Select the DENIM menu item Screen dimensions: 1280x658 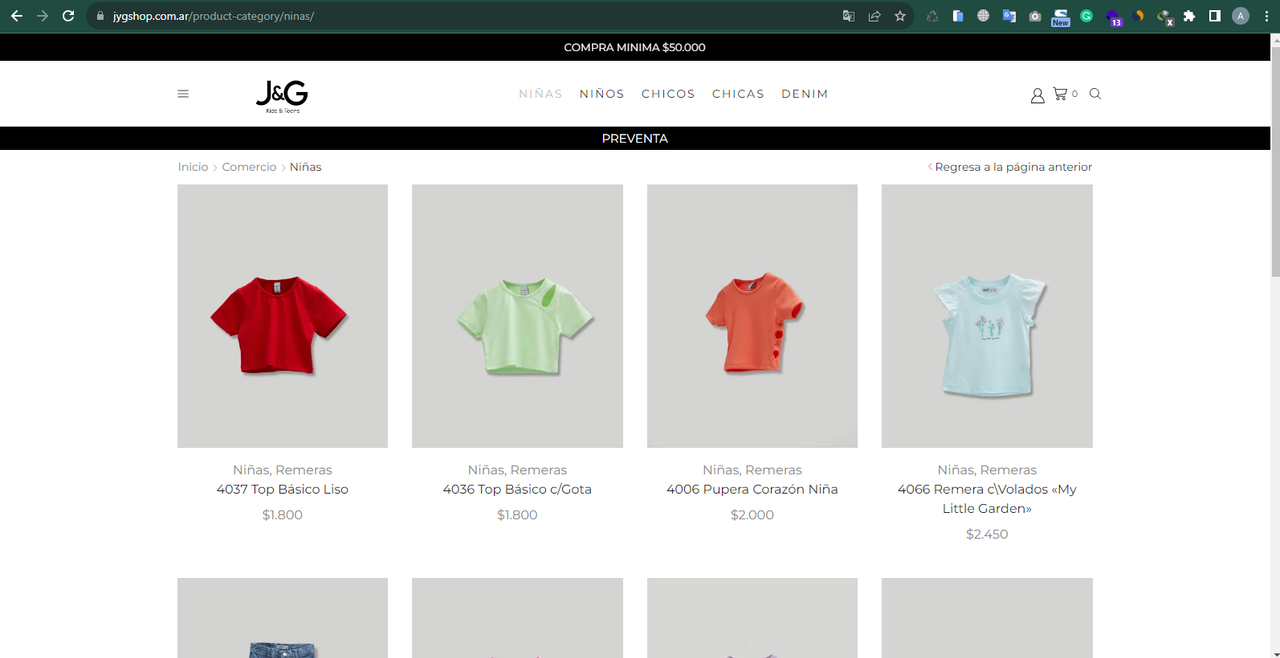point(805,94)
